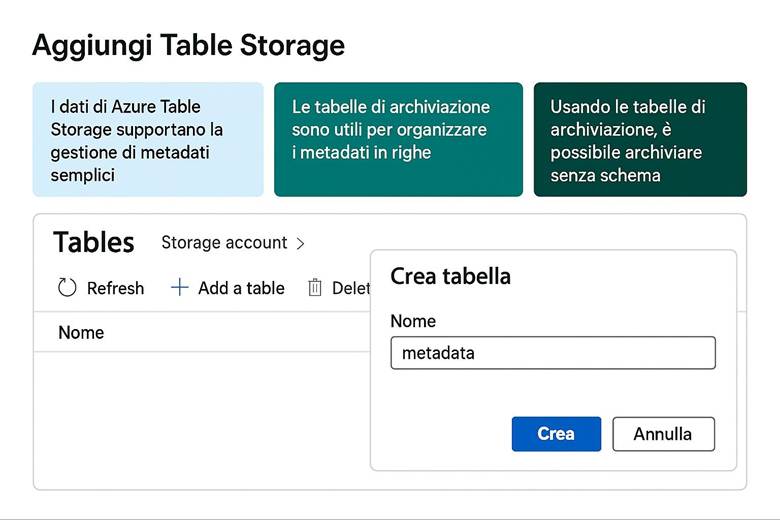
Task: Click the circular arrow Refresh icon
Action: (67, 288)
